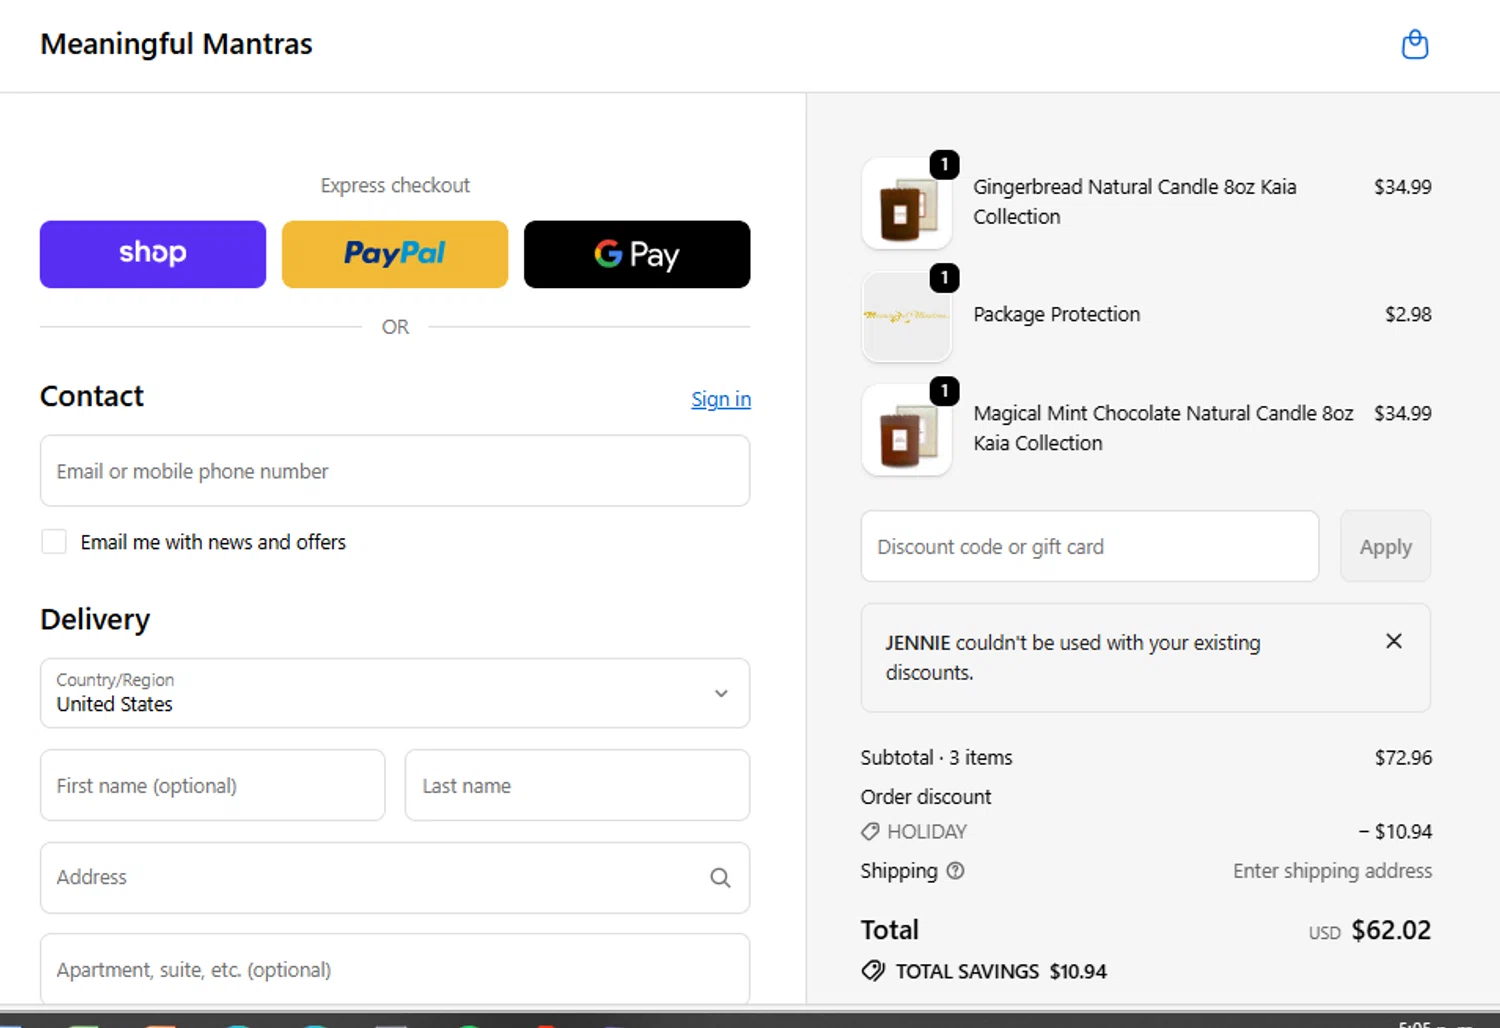Viewport: 1500px width, 1028px height.
Task: Go to Meaningful Mantras store home
Action: tap(176, 44)
